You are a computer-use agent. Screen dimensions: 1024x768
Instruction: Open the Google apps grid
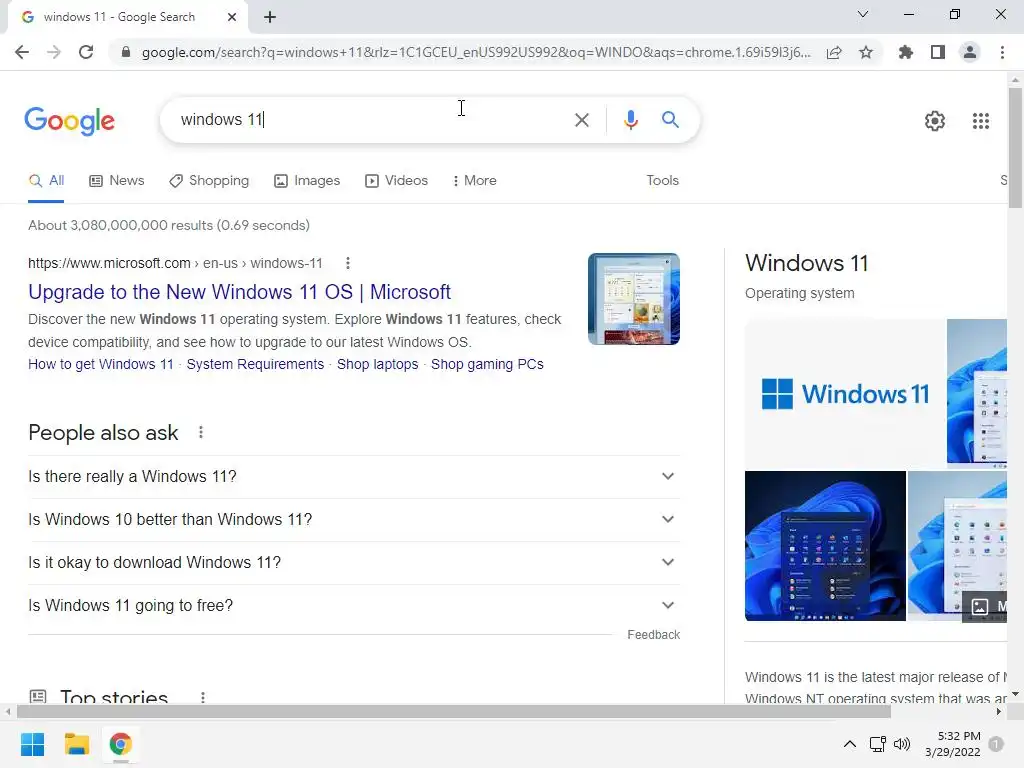(981, 121)
